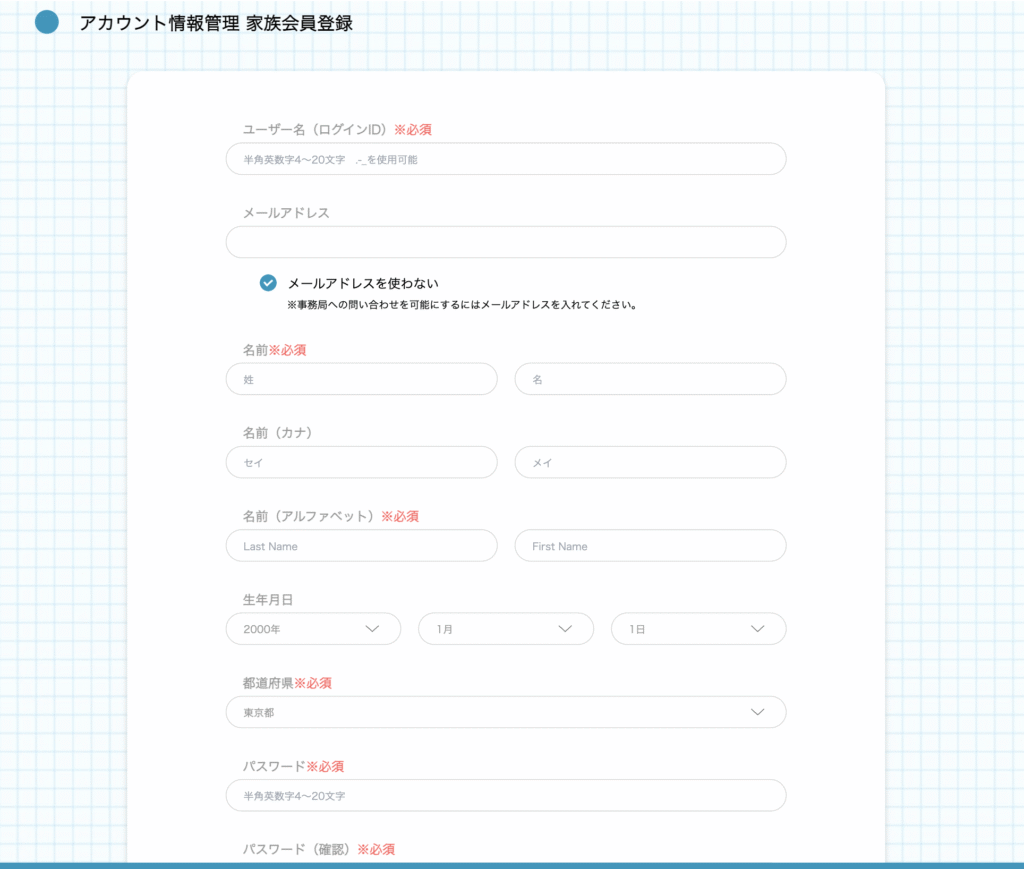This screenshot has height=869, width=1024.
Task: Click the パスワード input field
Action: point(505,795)
